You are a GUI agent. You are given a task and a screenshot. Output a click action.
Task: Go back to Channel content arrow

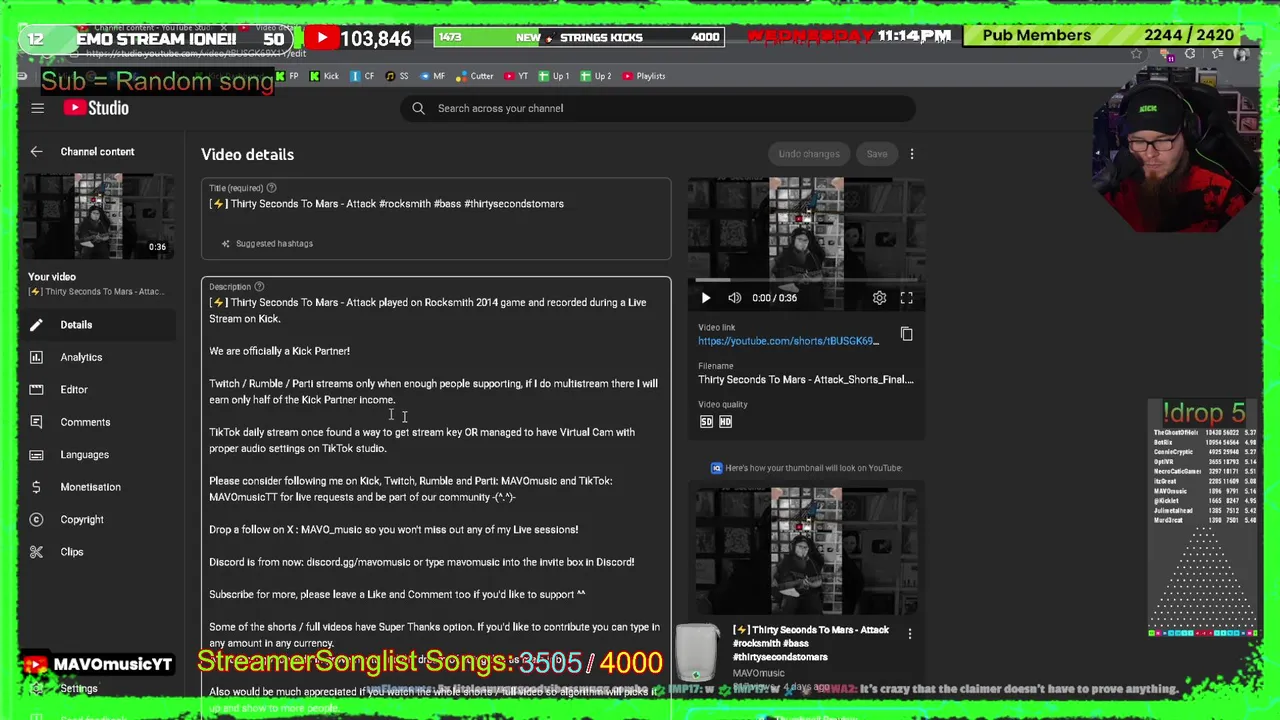36,152
